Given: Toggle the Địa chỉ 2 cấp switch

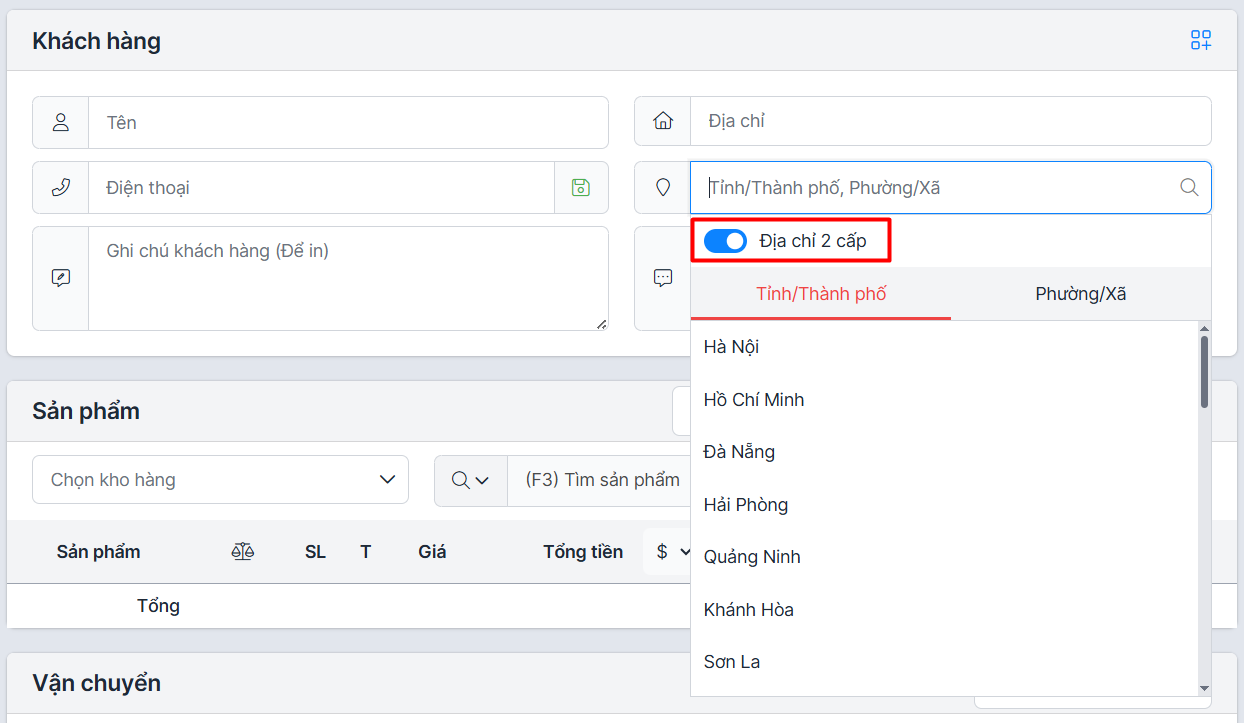Looking at the screenshot, I should tap(725, 241).
